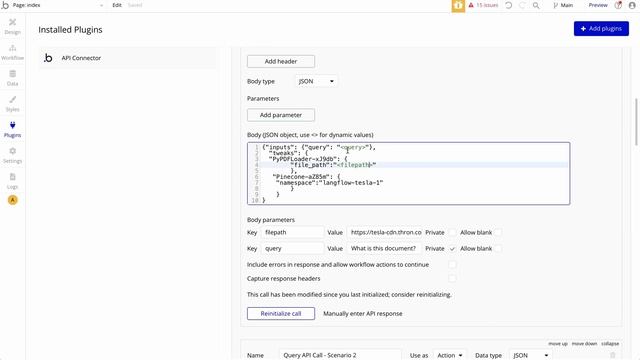The width and height of the screenshot is (640, 360).
Task: Toggle Allow blank checkbox for filepath key
Action: tap(498, 232)
